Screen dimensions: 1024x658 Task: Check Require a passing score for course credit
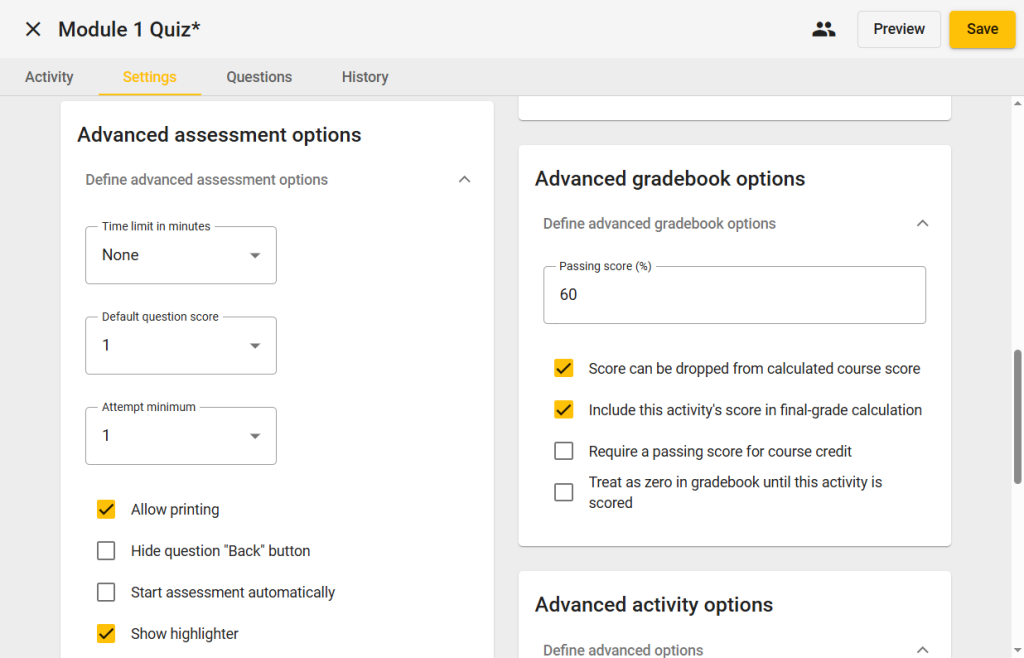(x=564, y=452)
